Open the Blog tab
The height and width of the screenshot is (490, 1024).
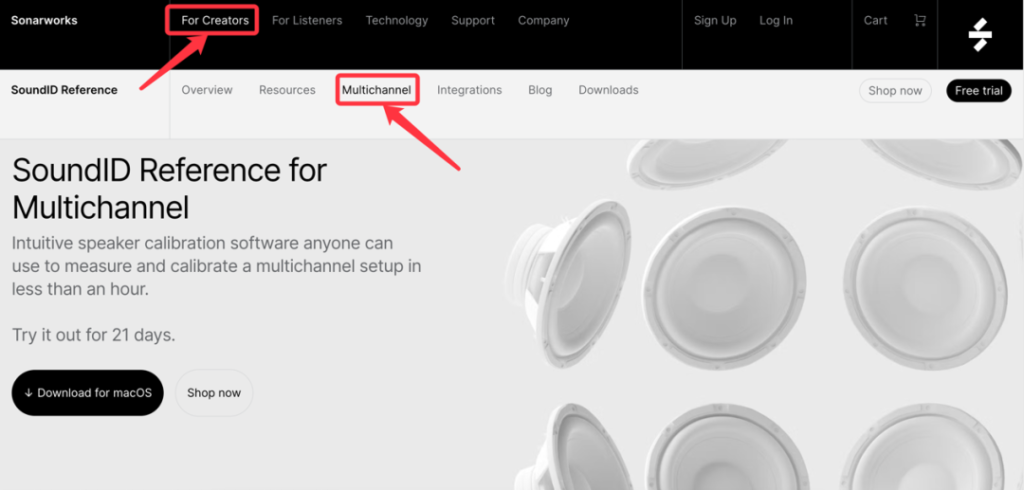point(540,90)
